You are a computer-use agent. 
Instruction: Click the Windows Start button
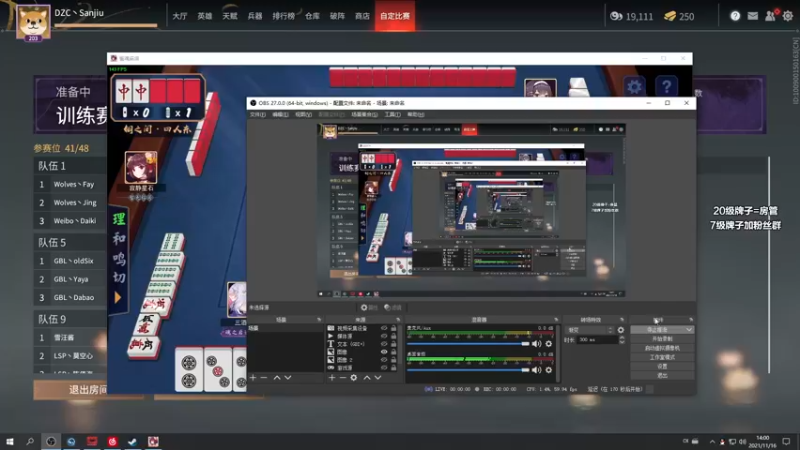[x=10, y=441]
